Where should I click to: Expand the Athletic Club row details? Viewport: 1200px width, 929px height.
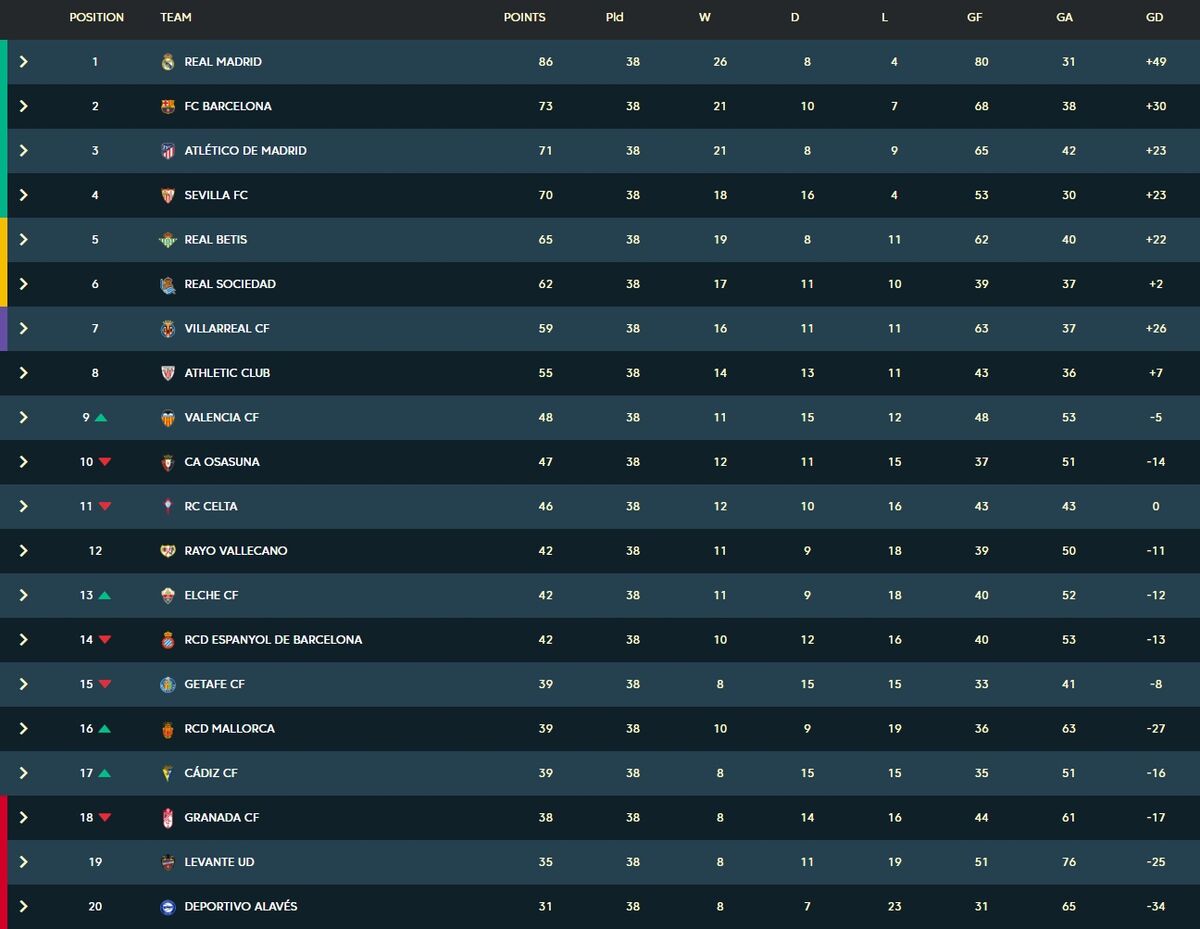23,373
